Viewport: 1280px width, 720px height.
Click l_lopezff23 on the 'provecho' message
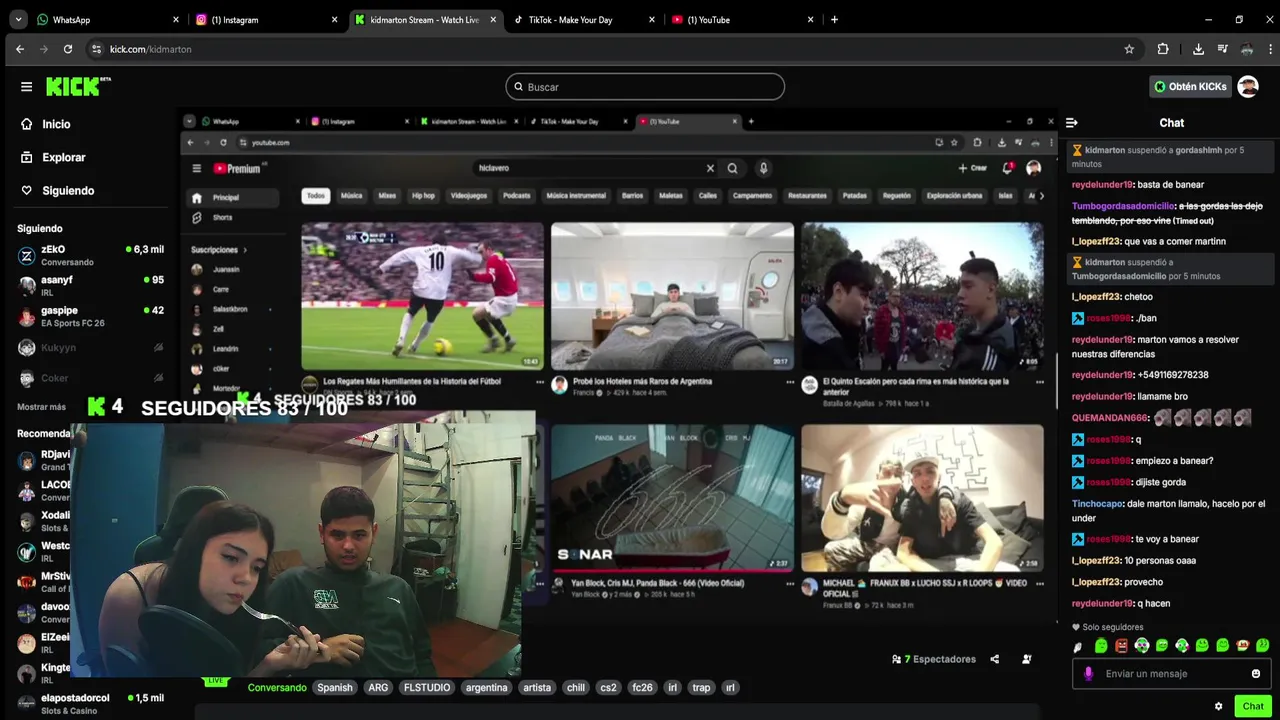pyautogui.click(x=1096, y=582)
